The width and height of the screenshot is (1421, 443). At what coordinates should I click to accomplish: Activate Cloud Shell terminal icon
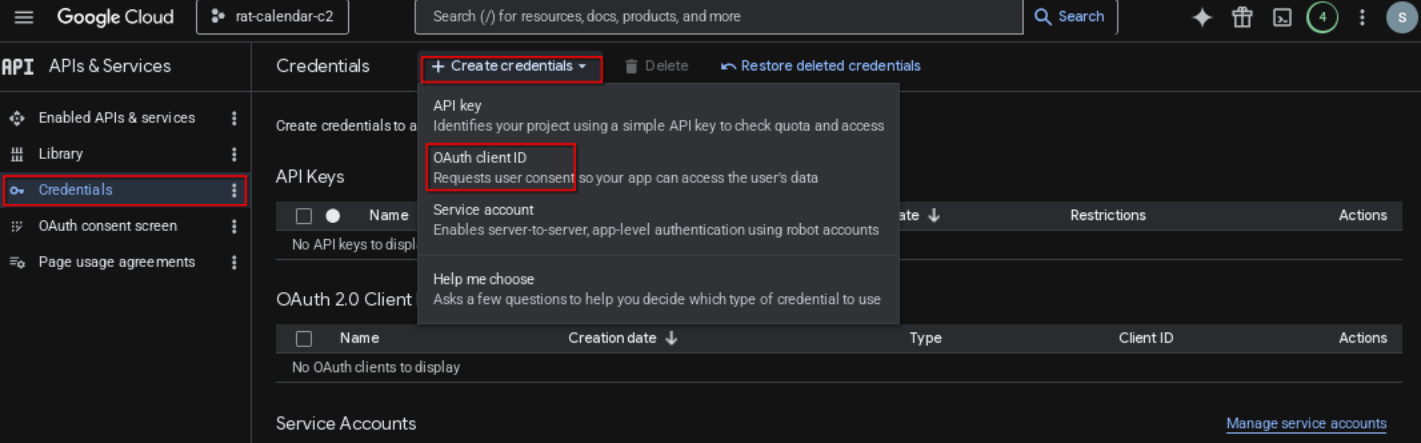pyautogui.click(x=1282, y=17)
